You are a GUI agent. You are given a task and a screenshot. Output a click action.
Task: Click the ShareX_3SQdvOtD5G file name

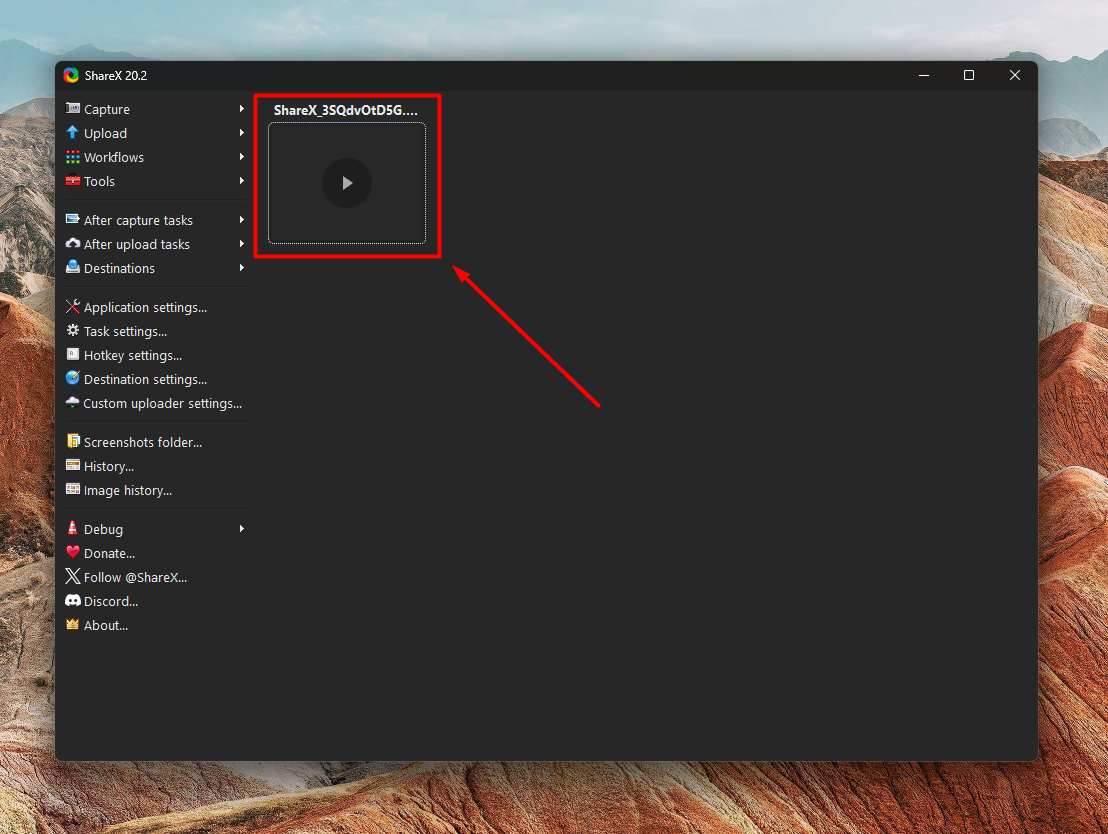346,110
